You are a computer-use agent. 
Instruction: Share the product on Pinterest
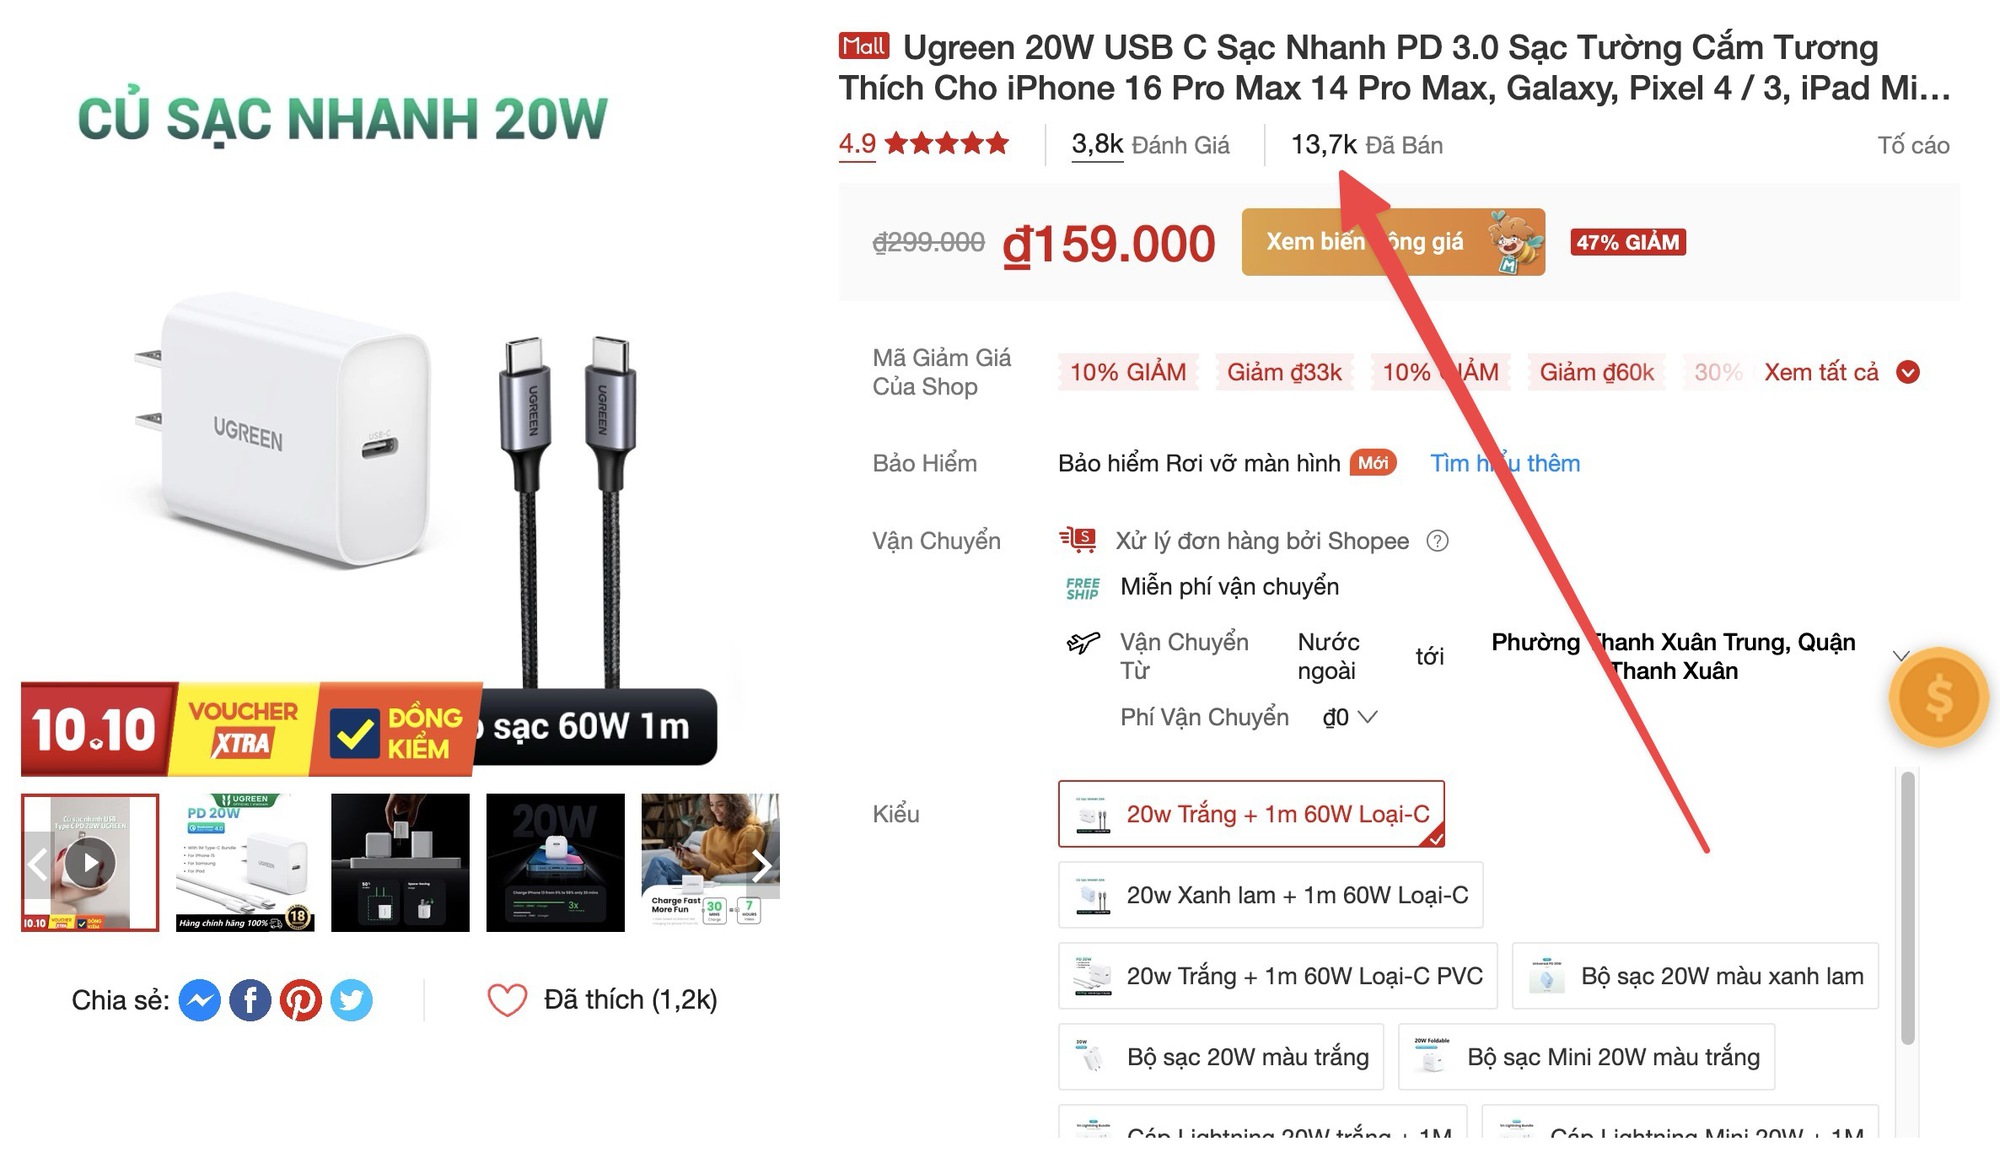click(x=301, y=999)
